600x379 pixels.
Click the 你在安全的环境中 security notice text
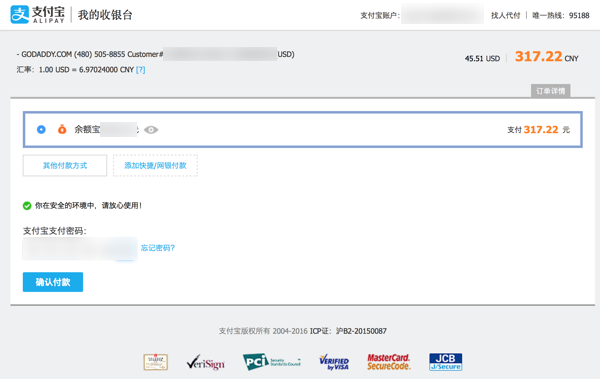(x=88, y=206)
